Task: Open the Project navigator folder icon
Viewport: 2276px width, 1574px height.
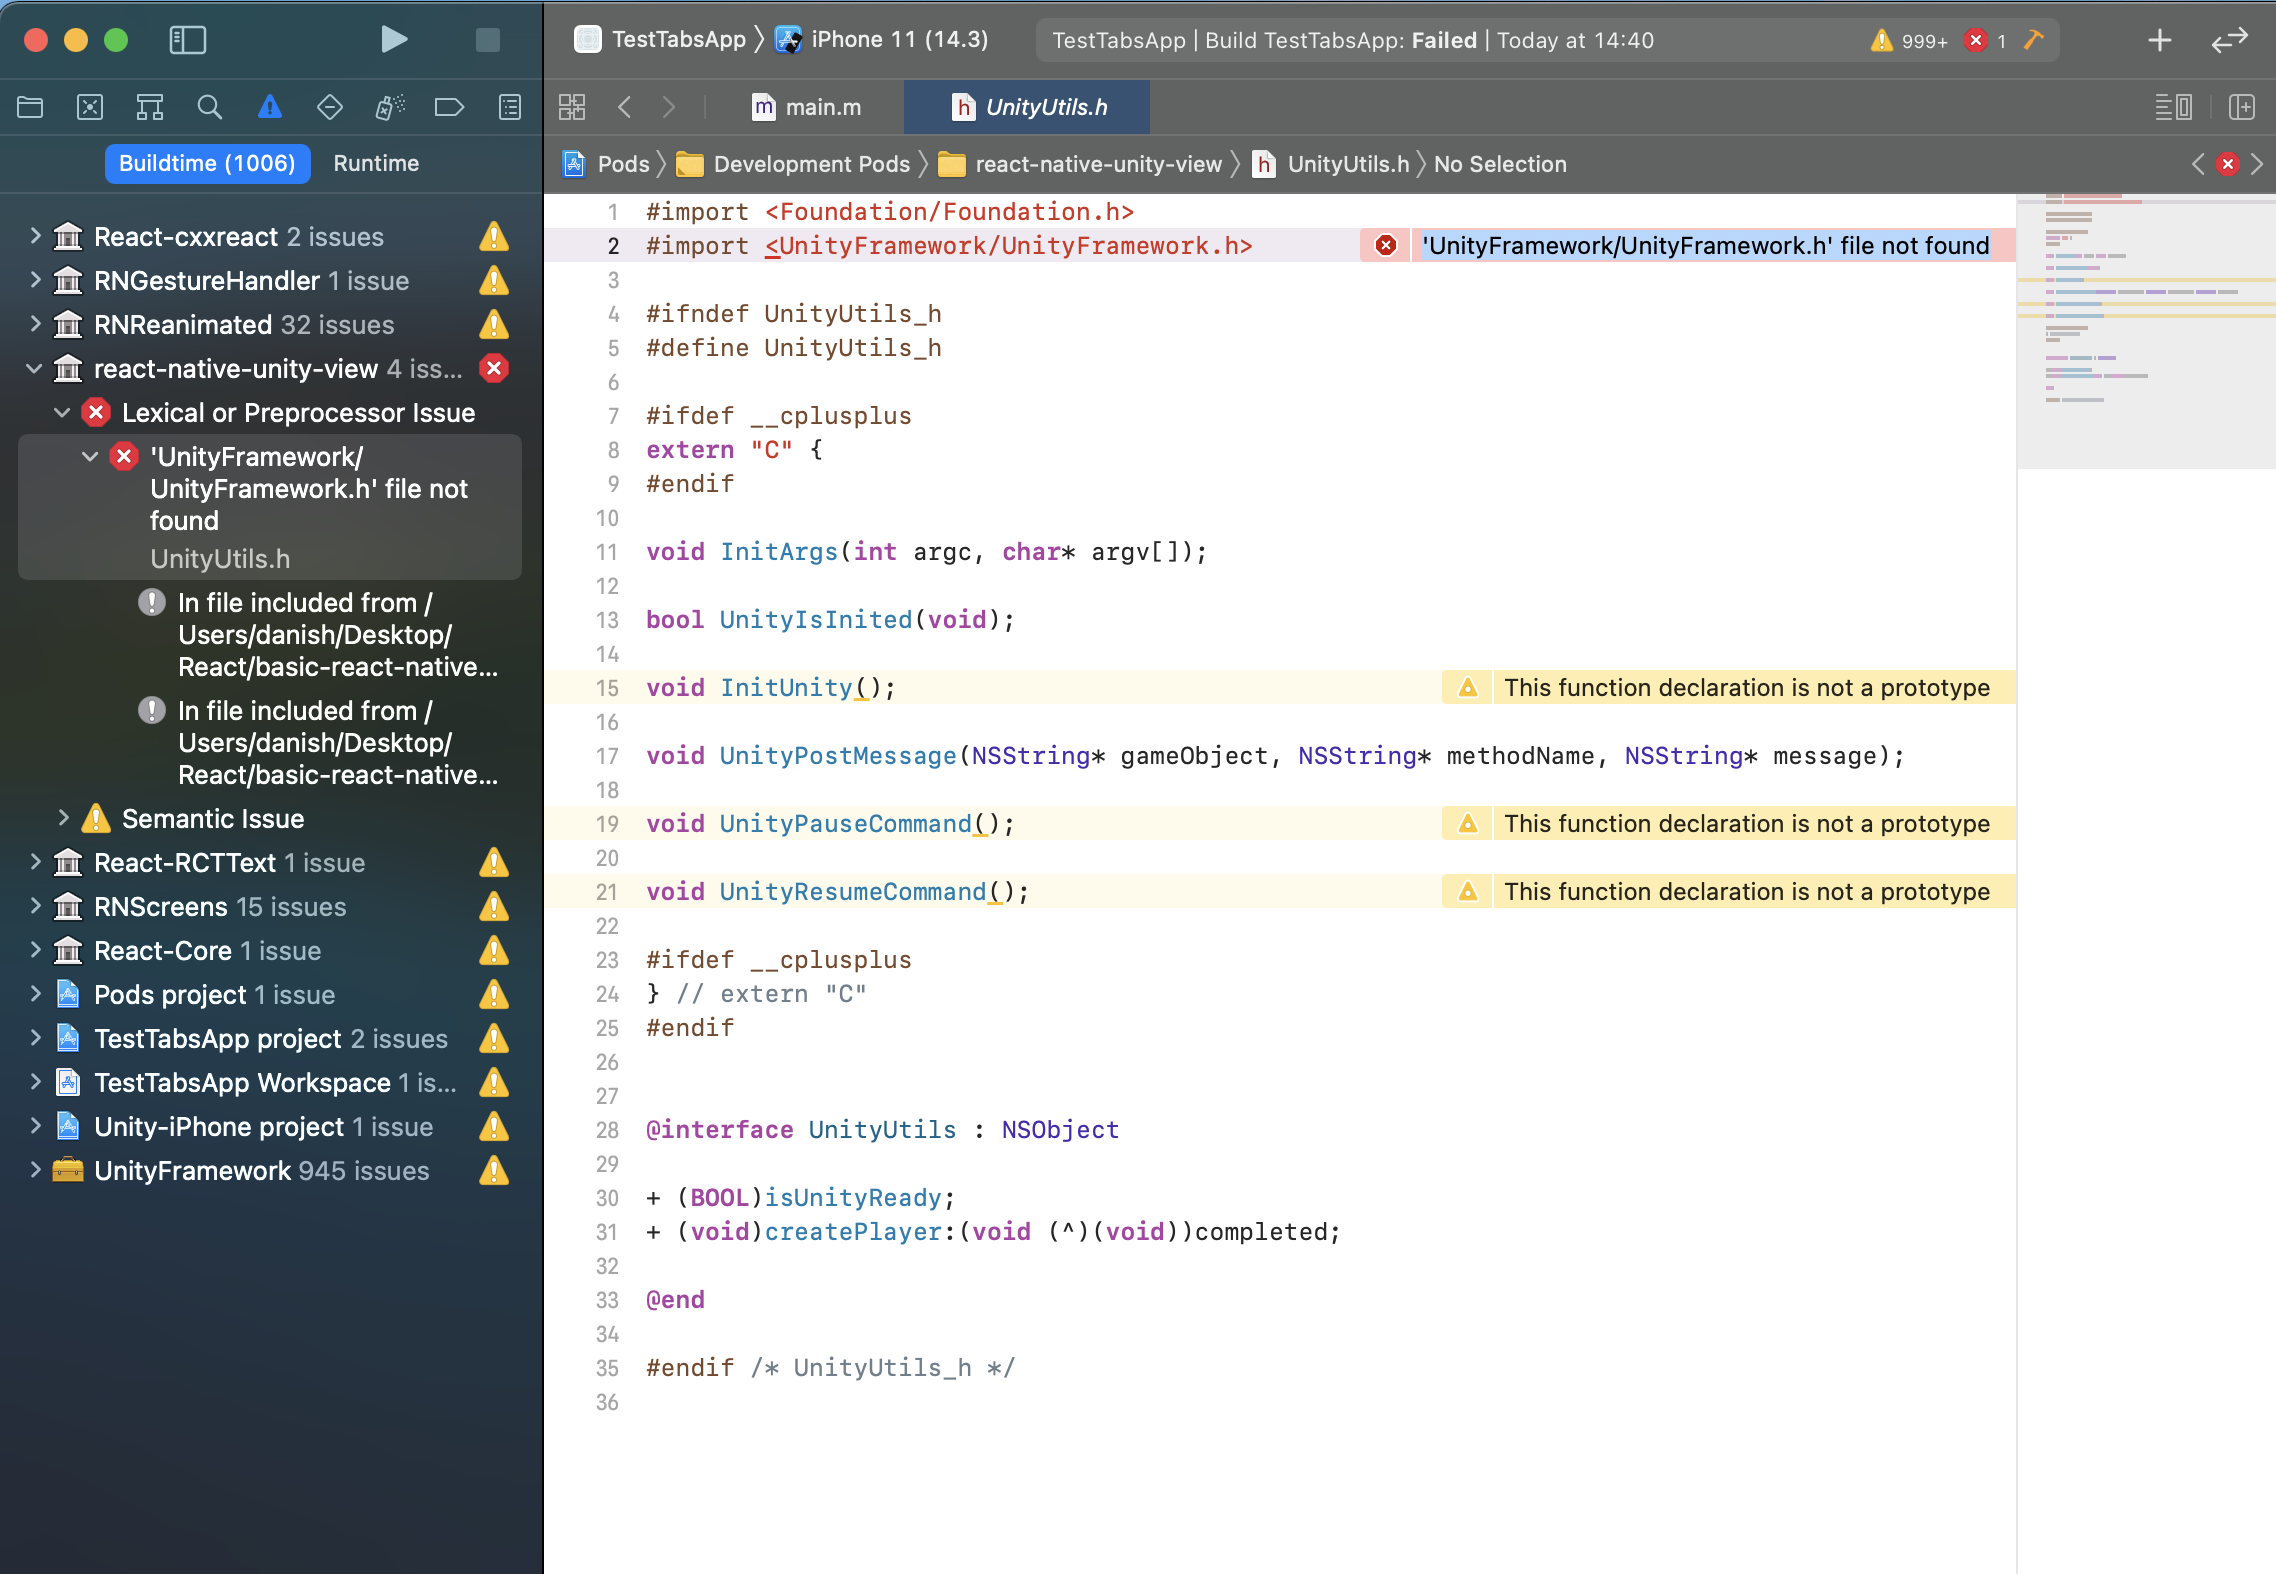Action: [x=30, y=107]
